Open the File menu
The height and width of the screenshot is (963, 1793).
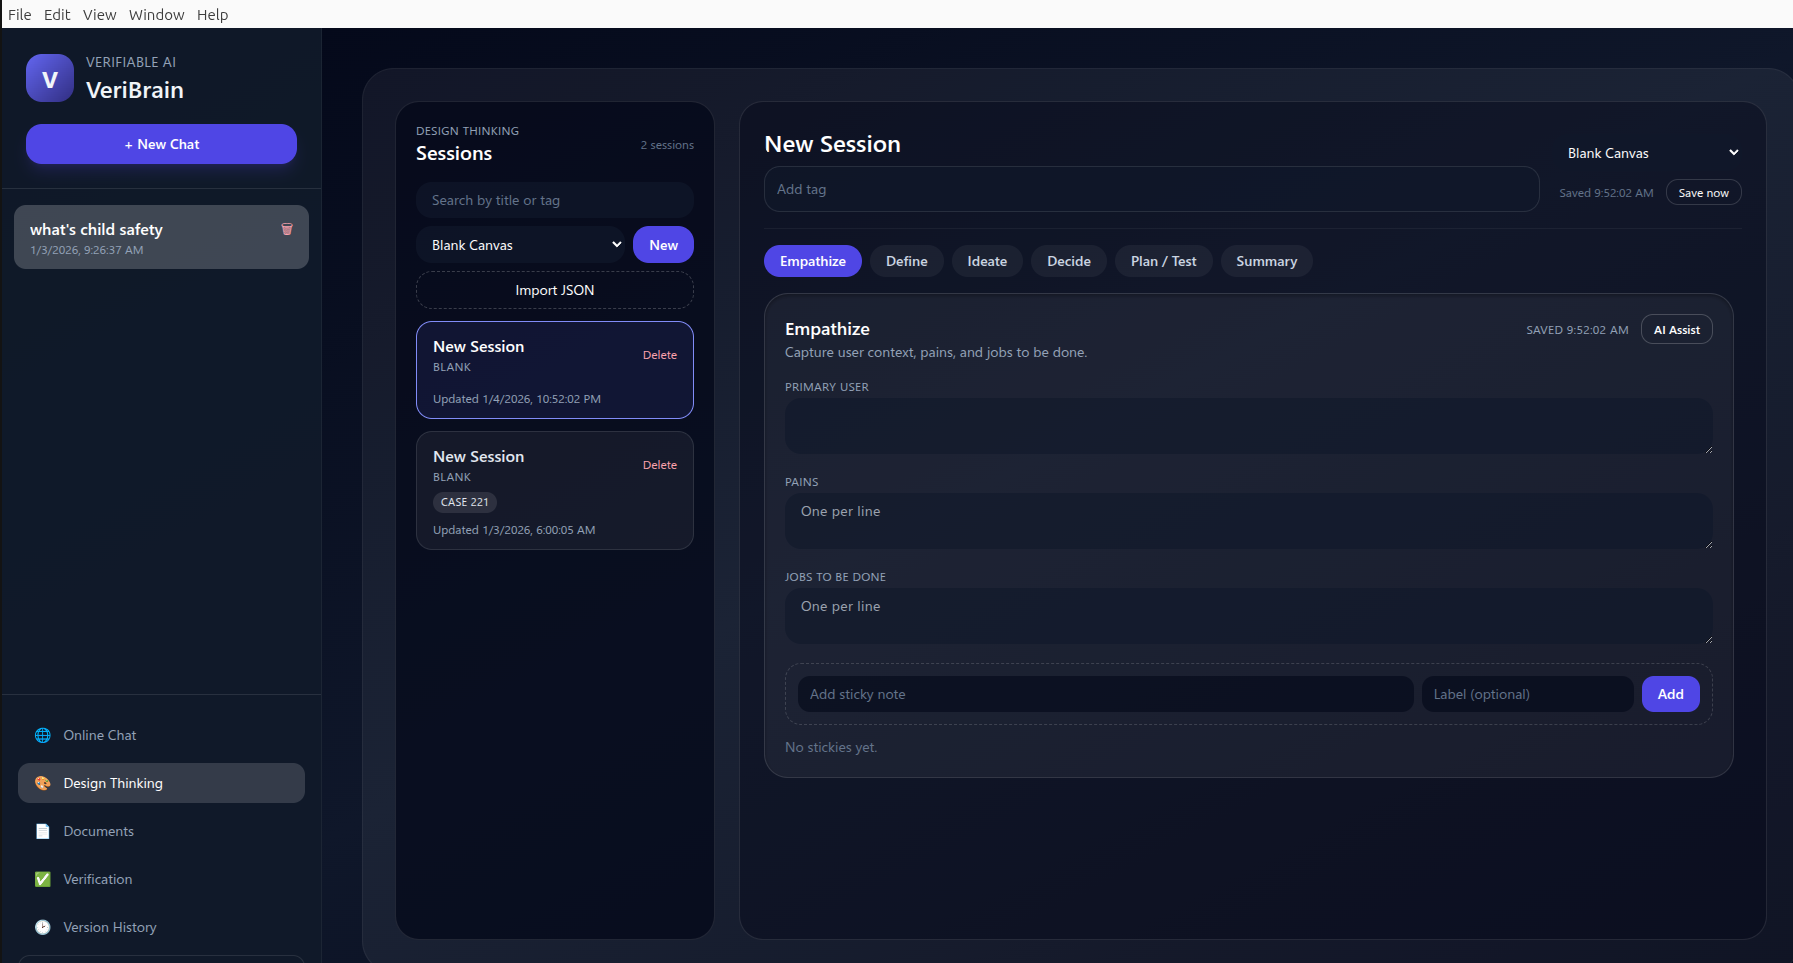point(20,14)
